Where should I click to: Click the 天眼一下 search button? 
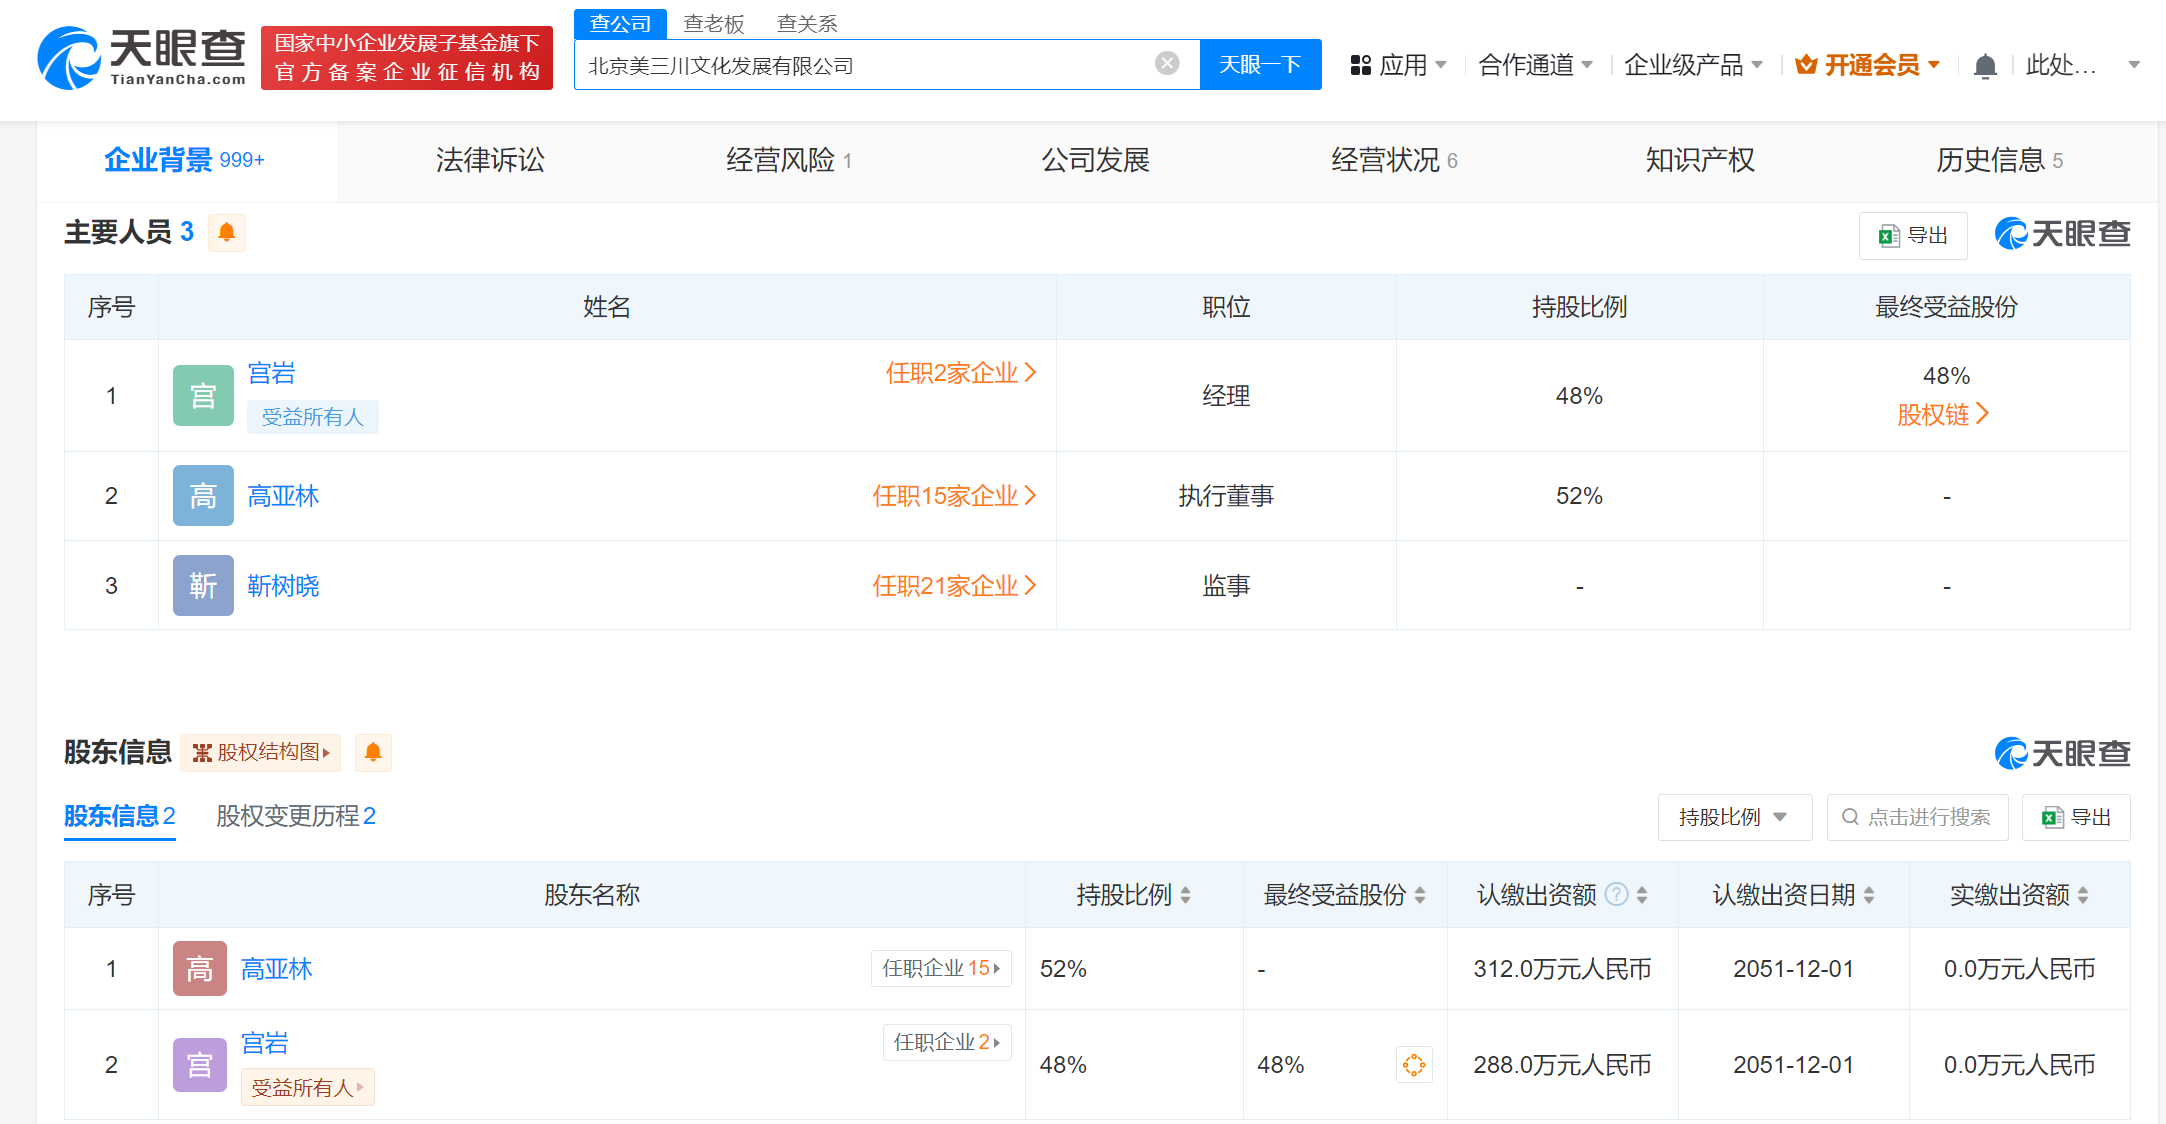[1260, 64]
